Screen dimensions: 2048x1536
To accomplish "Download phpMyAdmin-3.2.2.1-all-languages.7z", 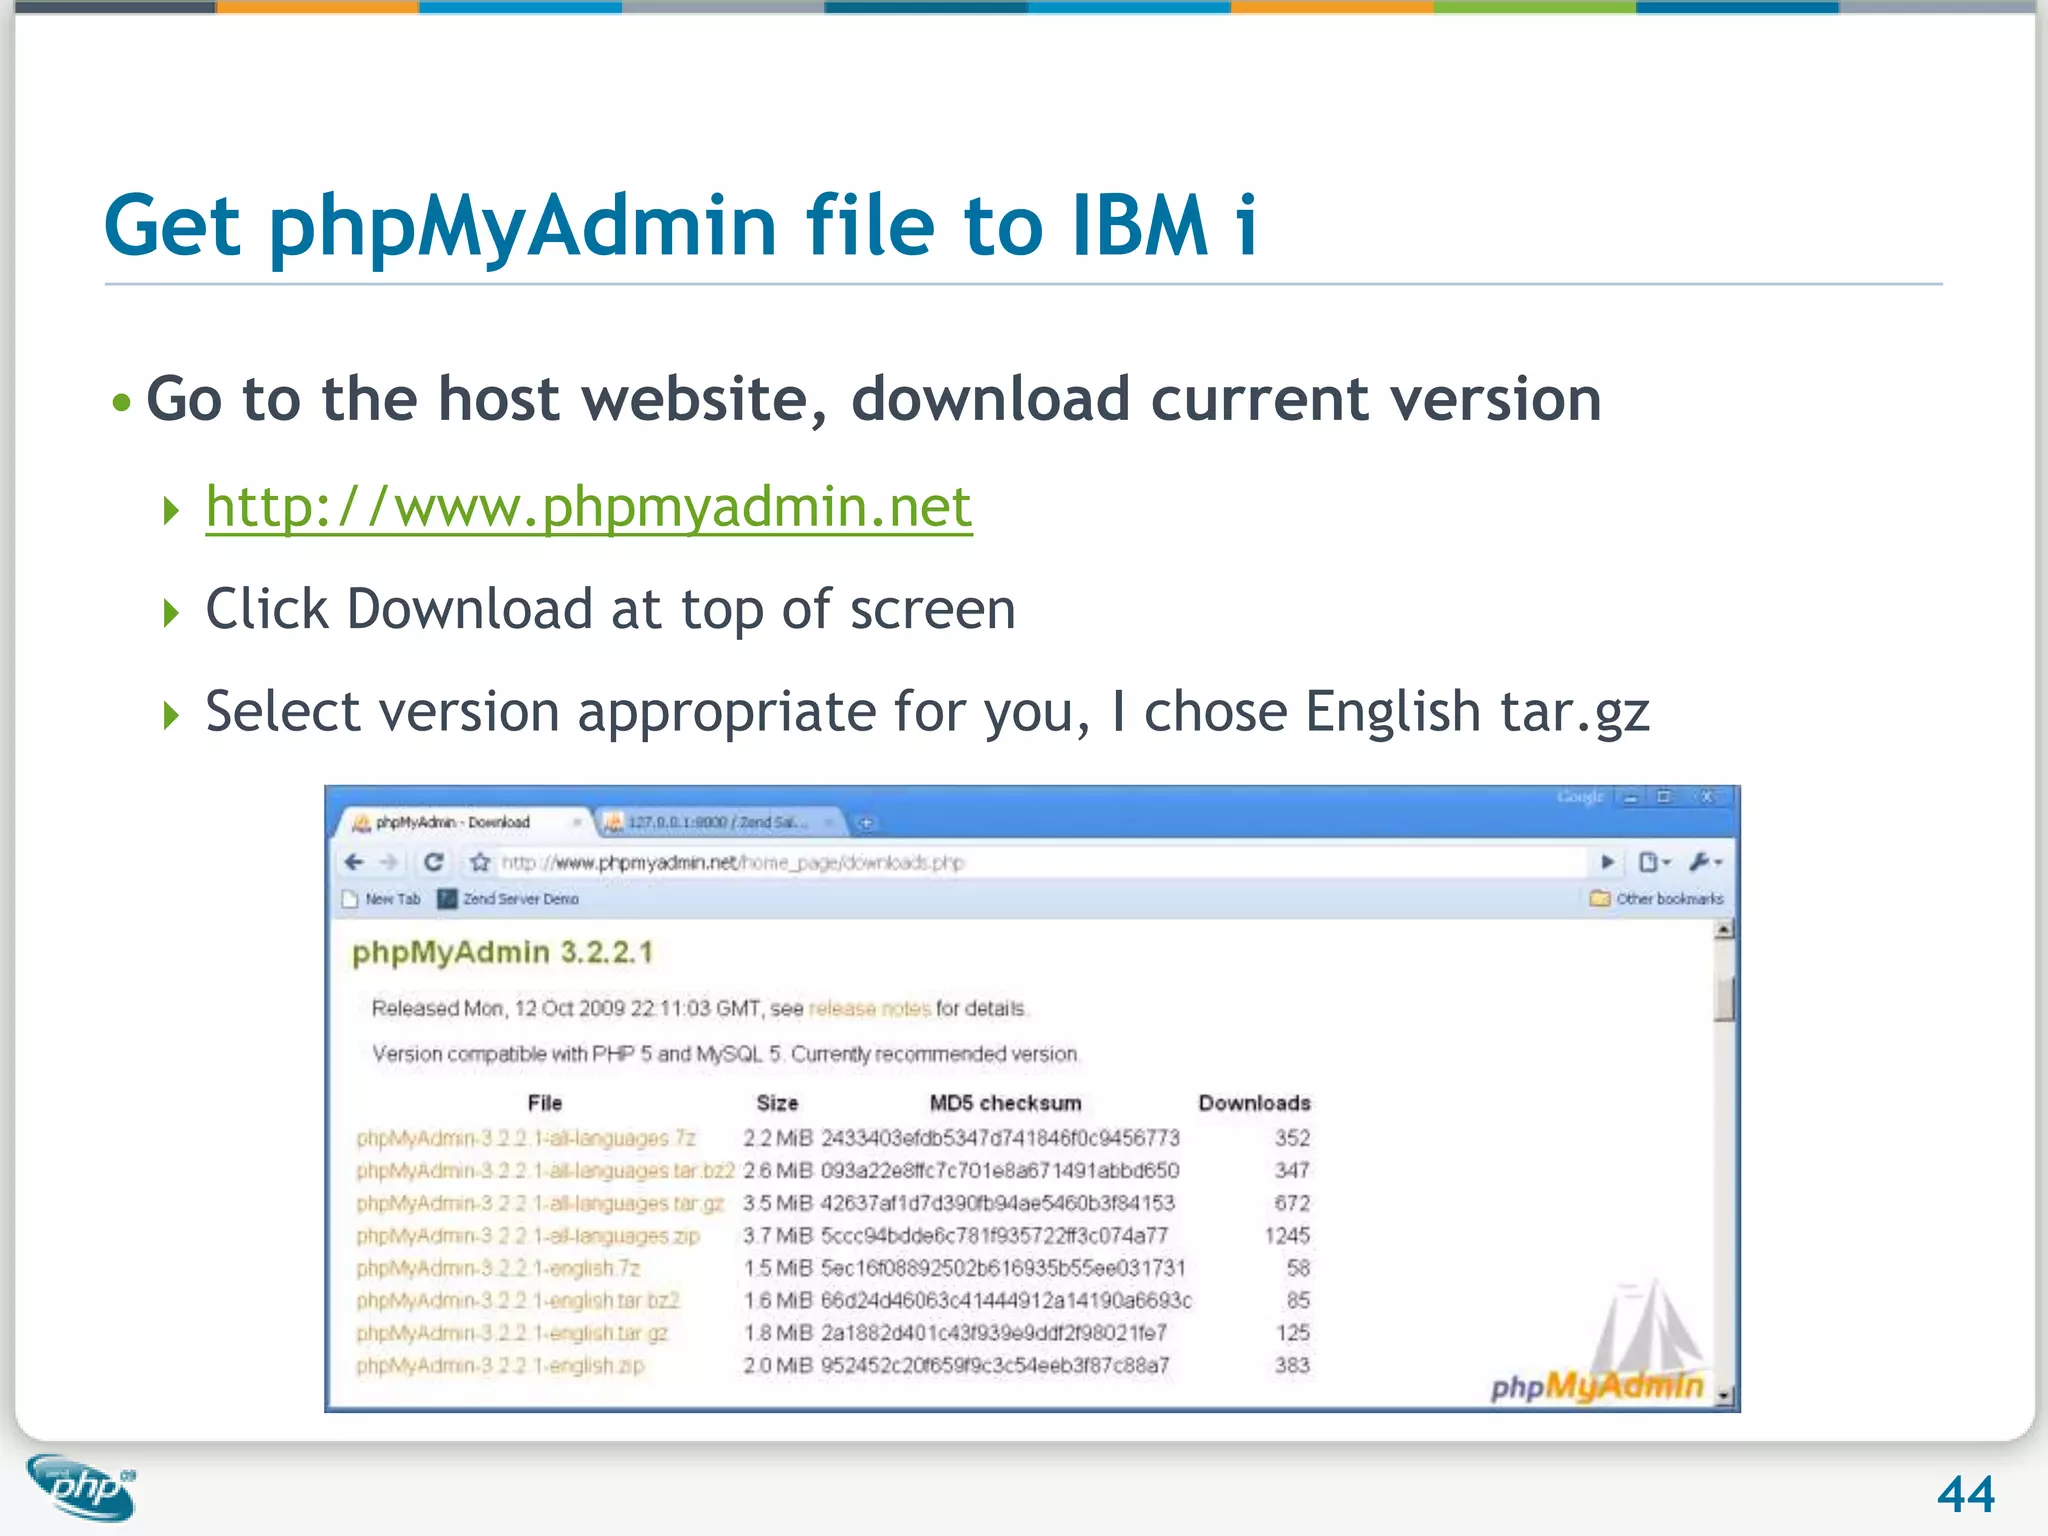I will click(x=525, y=1138).
